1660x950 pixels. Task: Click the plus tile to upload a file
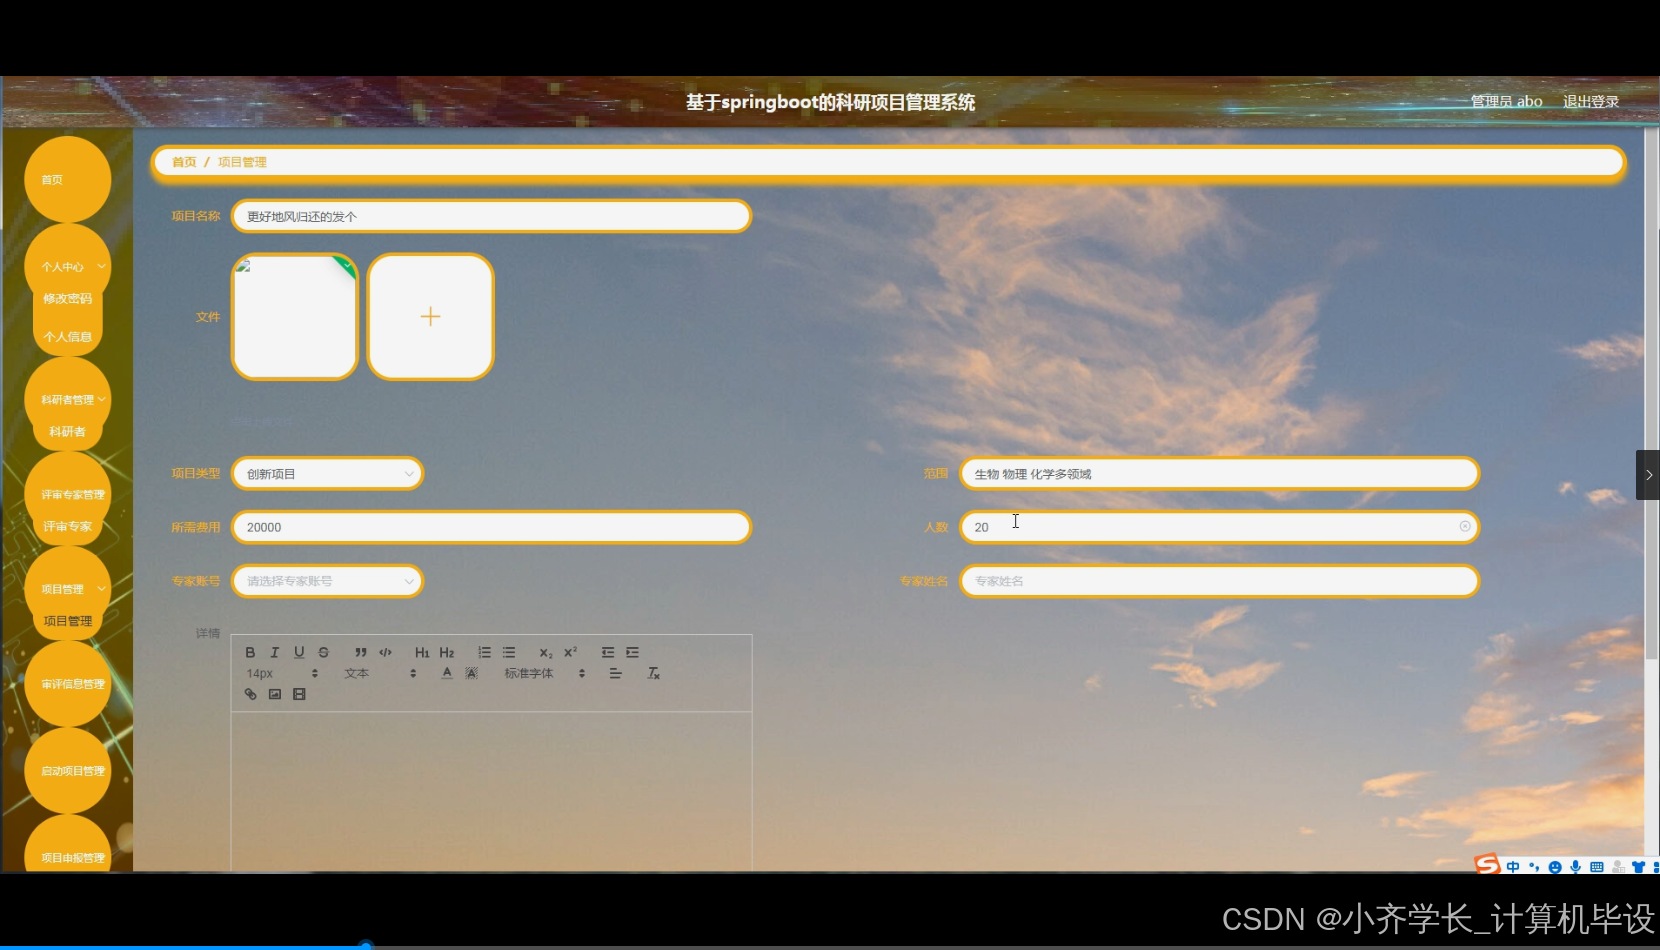(430, 316)
